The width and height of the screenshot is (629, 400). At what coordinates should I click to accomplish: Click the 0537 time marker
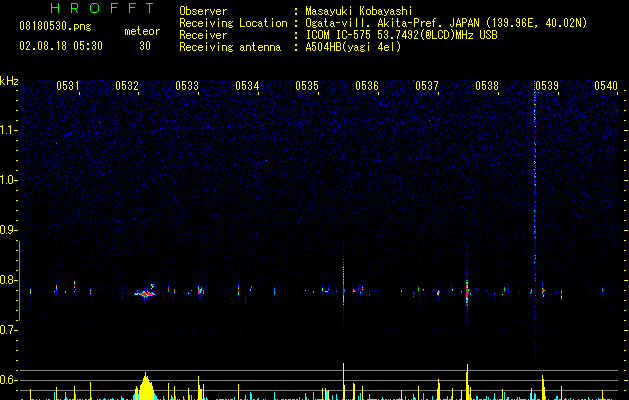(427, 85)
